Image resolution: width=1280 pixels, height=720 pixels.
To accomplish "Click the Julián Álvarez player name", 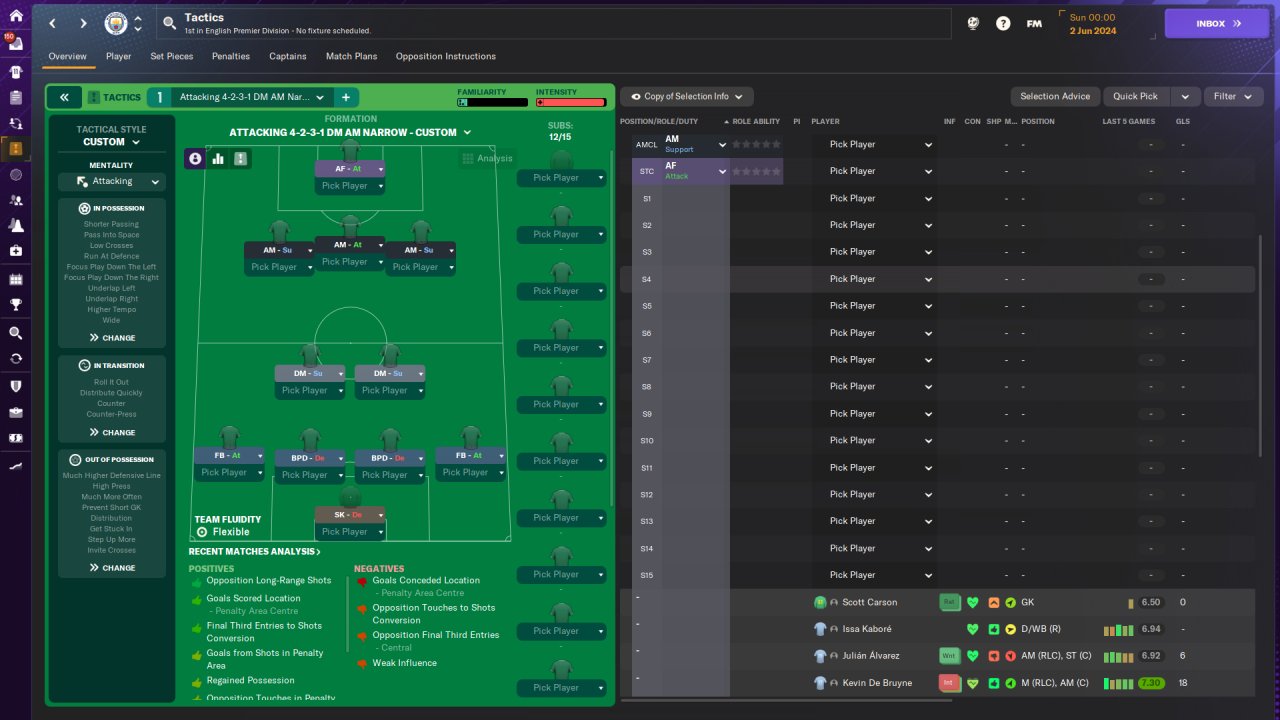I will [x=871, y=656].
